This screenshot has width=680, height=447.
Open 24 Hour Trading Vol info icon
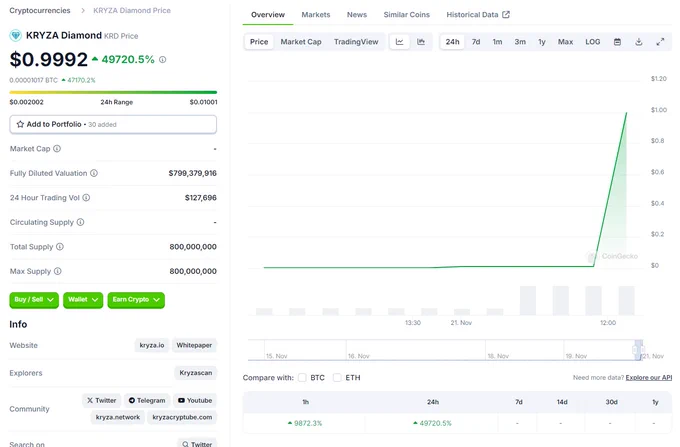click(86, 198)
